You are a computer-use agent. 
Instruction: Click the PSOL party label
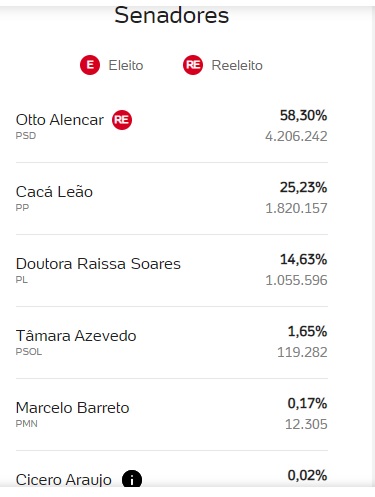(x=29, y=352)
